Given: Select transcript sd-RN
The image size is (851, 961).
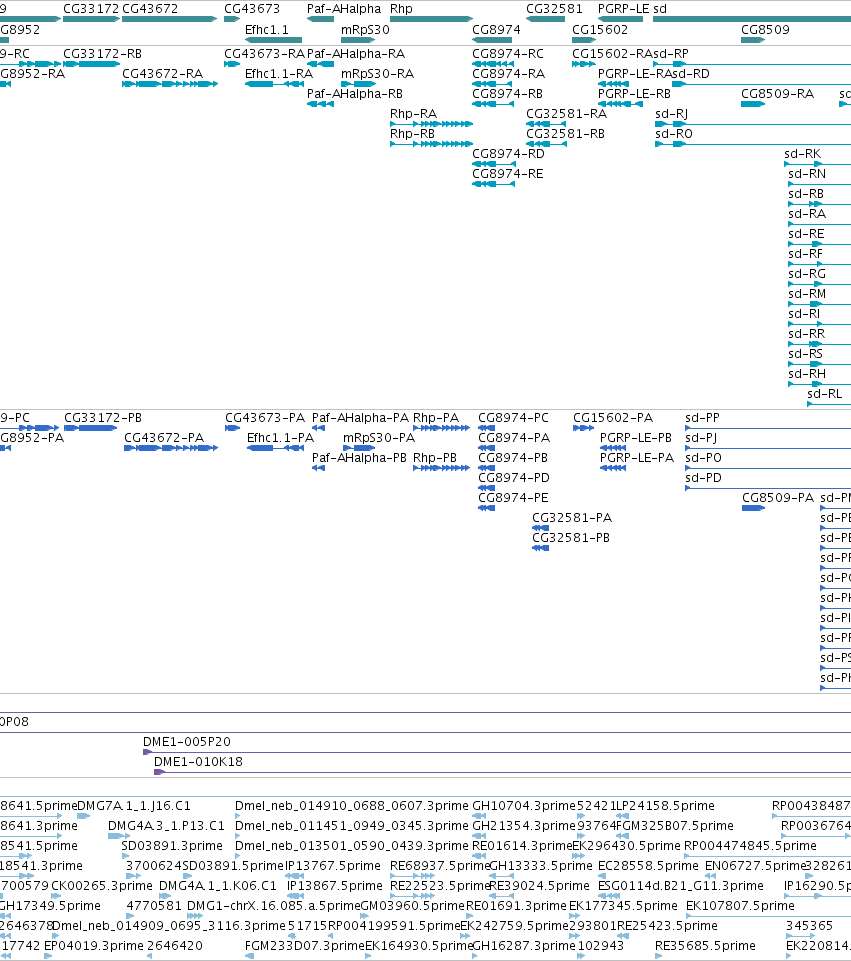Looking at the screenshot, I should [807, 174].
